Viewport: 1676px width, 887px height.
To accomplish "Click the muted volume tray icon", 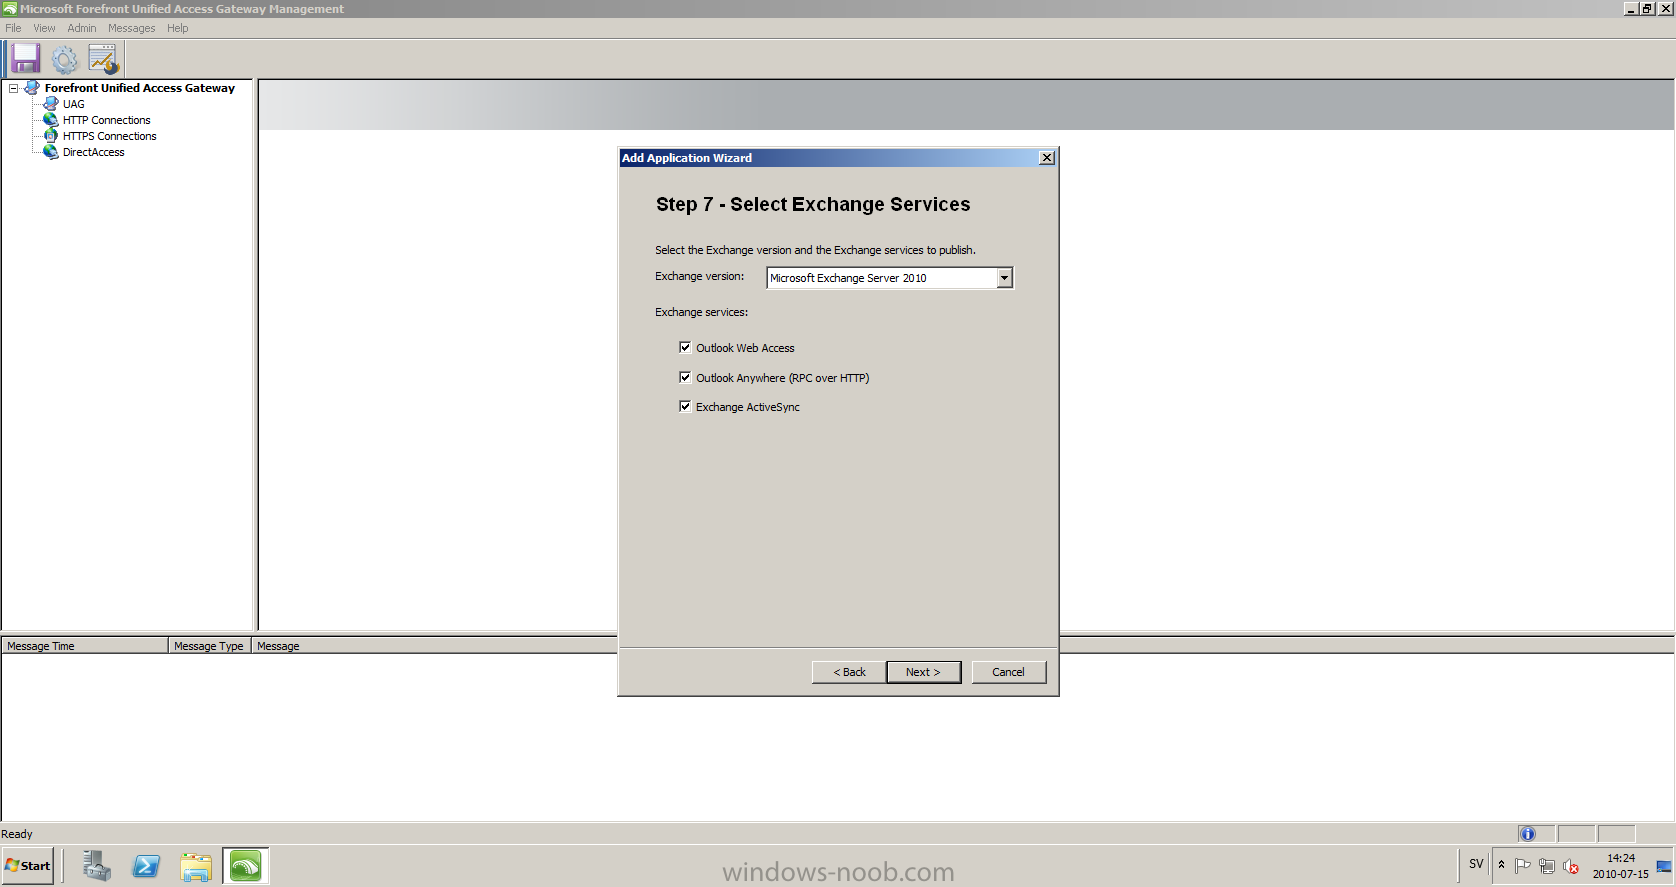I will [x=1571, y=866].
